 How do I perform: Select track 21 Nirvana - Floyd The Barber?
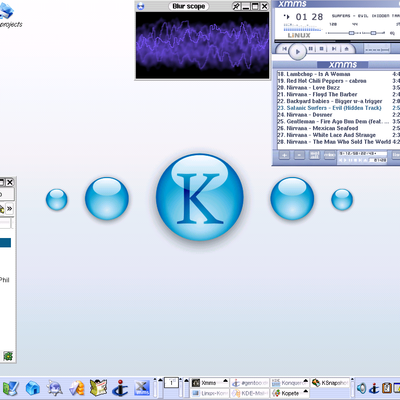[338, 94]
